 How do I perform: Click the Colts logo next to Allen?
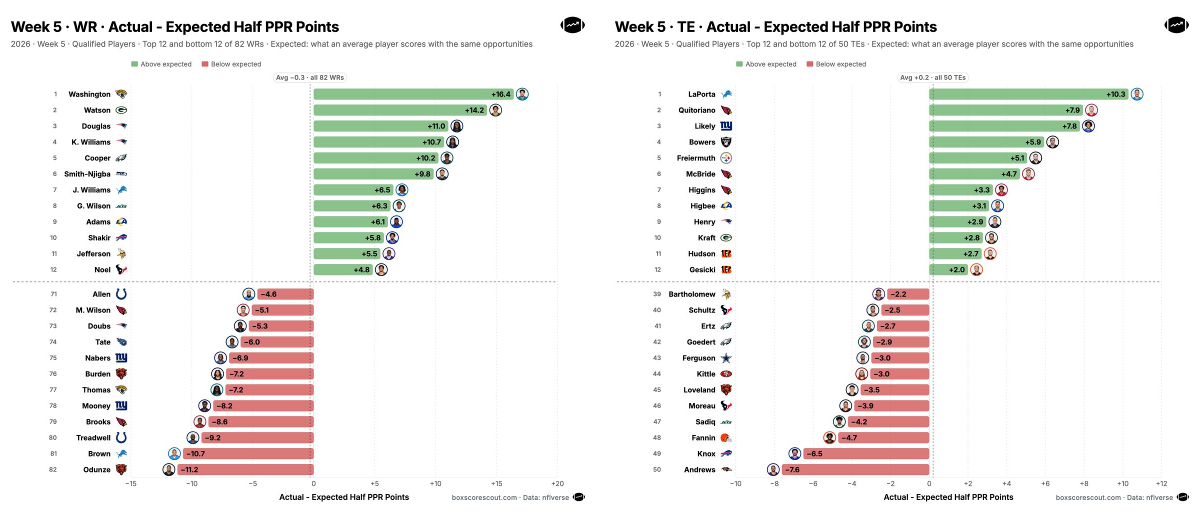(121, 294)
